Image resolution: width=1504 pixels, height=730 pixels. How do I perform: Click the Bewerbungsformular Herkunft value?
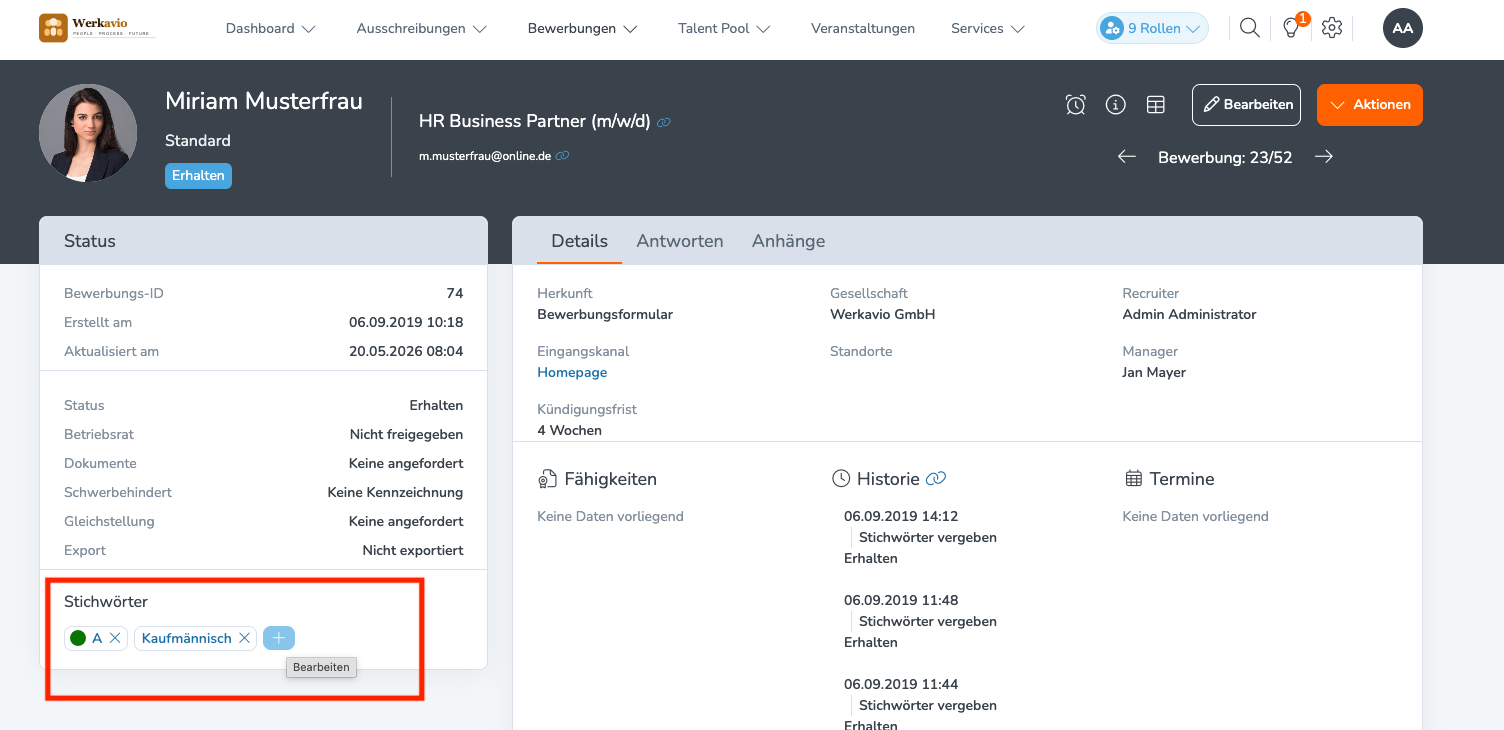coord(605,314)
